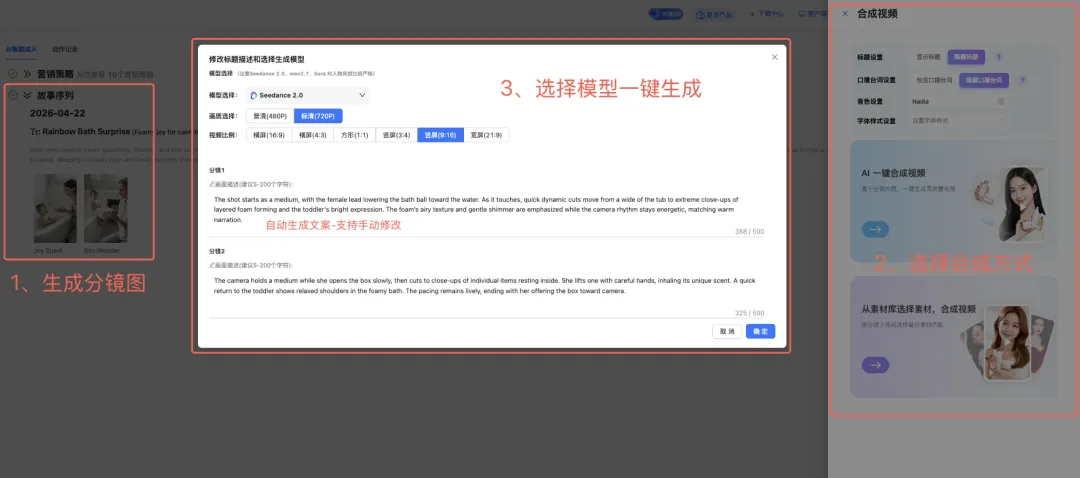Screen dimensions: 1080x478
Task: Click the 358 / 500 character counter
Action: (x=749, y=231)
